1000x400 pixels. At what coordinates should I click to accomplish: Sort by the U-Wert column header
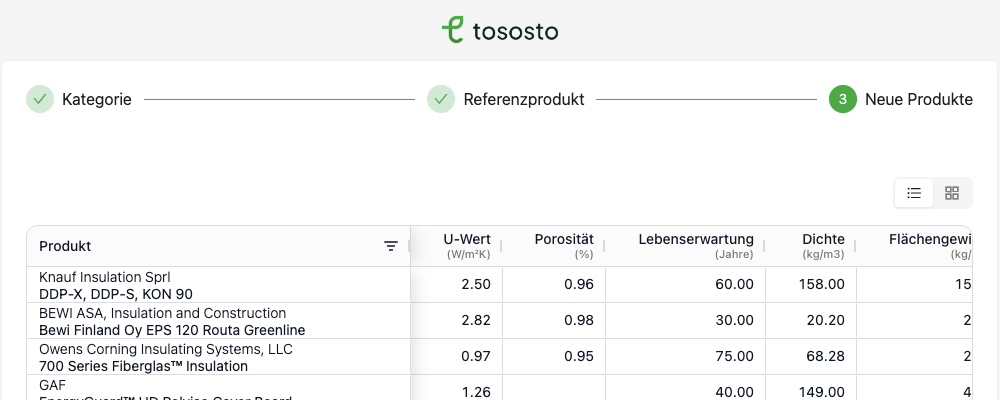[466, 240]
